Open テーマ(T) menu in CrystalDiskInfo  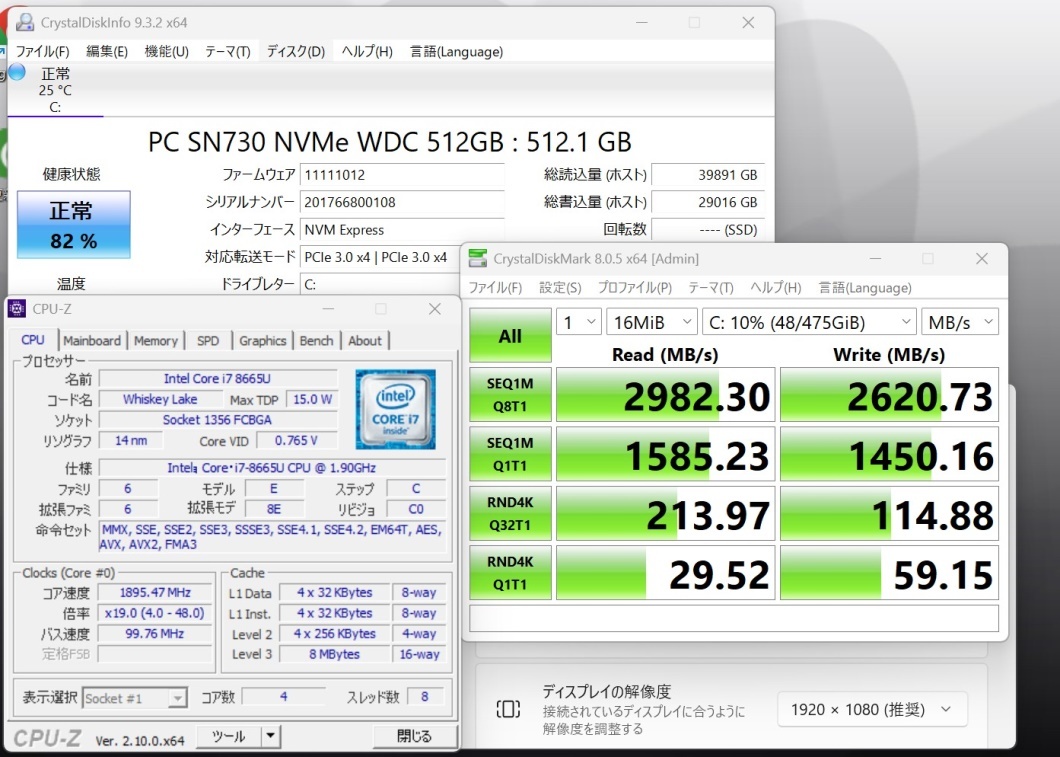click(228, 51)
